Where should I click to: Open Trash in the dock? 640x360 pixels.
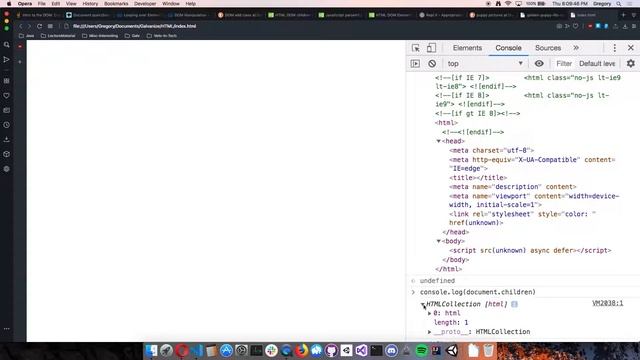click(488, 351)
